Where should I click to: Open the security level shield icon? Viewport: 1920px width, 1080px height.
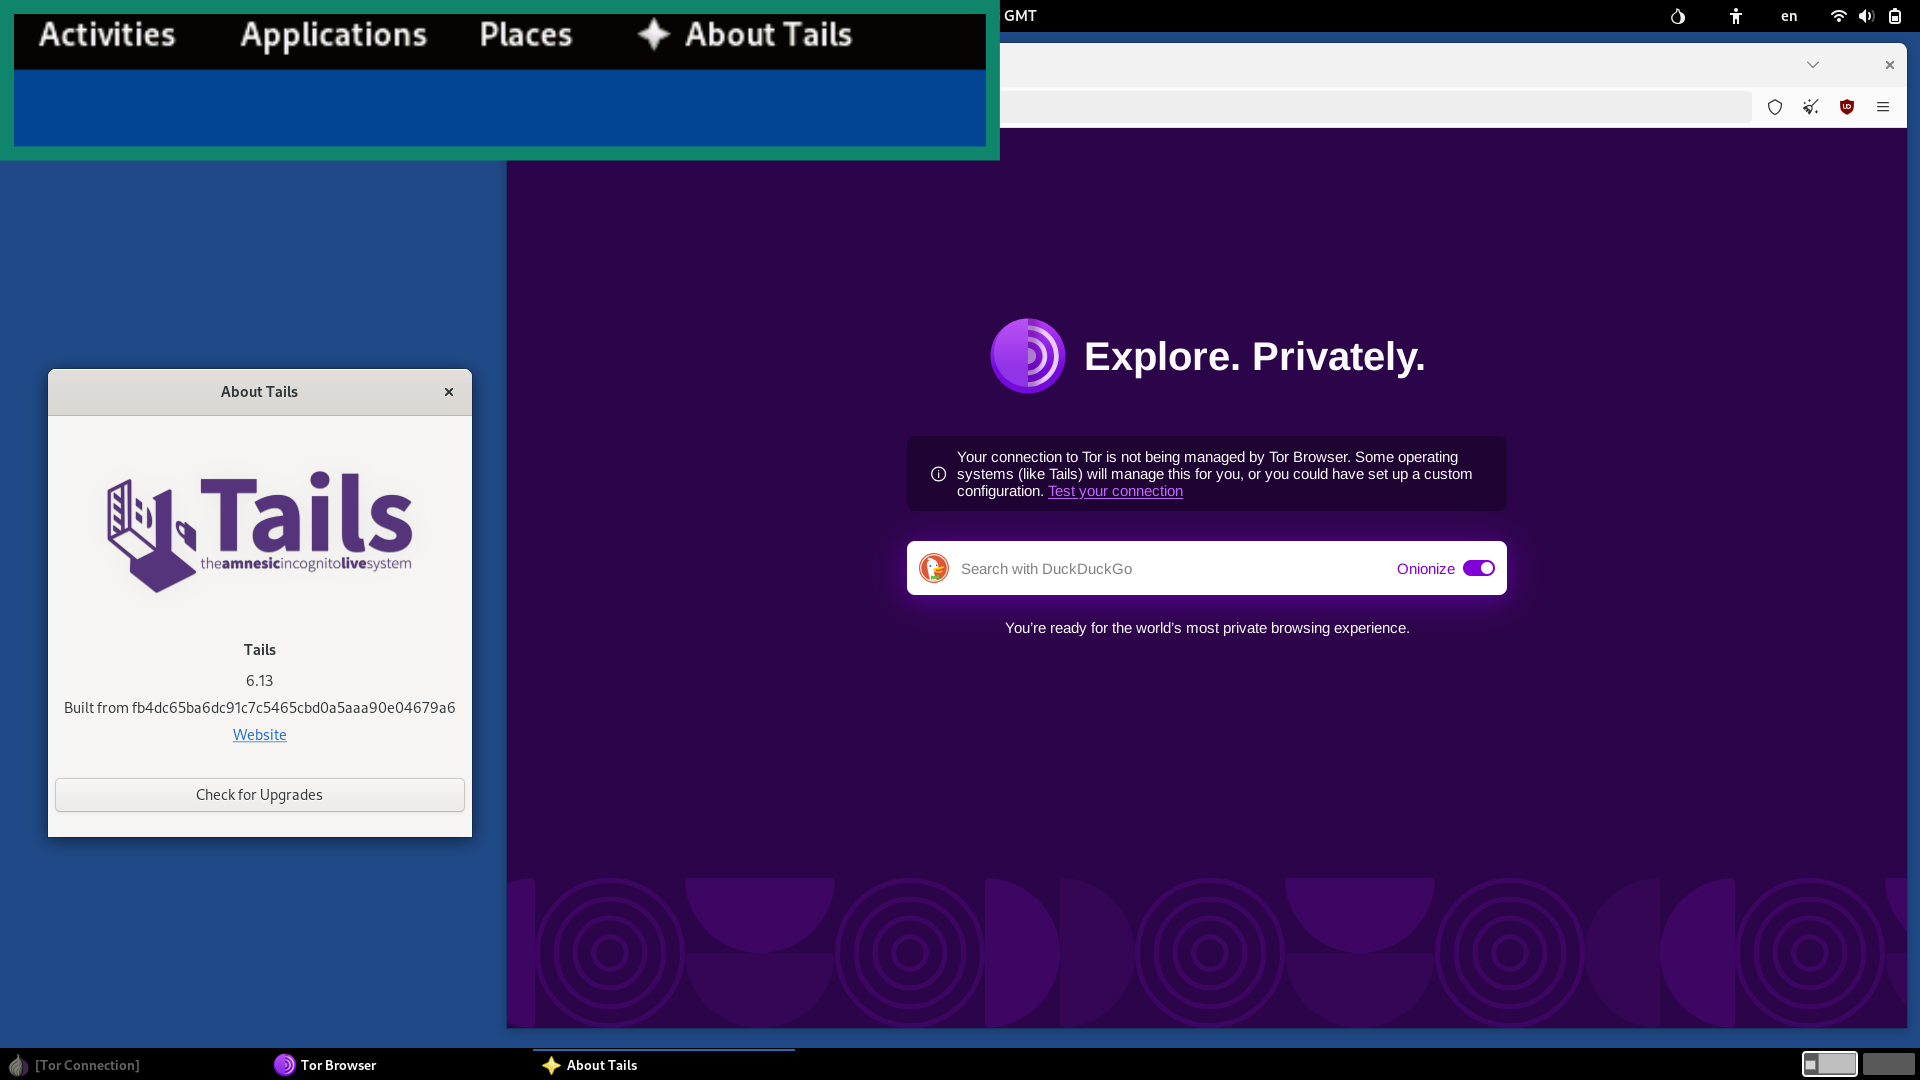pos(1775,107)
